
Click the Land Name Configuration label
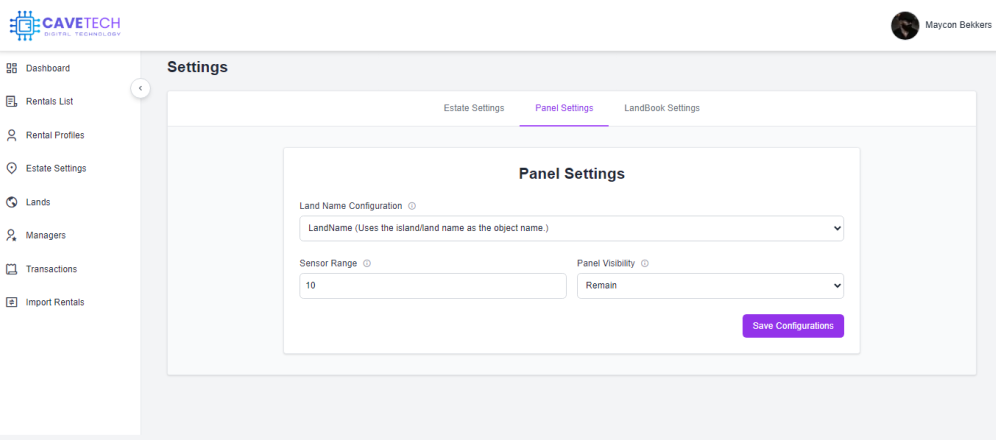pyautogui.click(x=351, y=206)
